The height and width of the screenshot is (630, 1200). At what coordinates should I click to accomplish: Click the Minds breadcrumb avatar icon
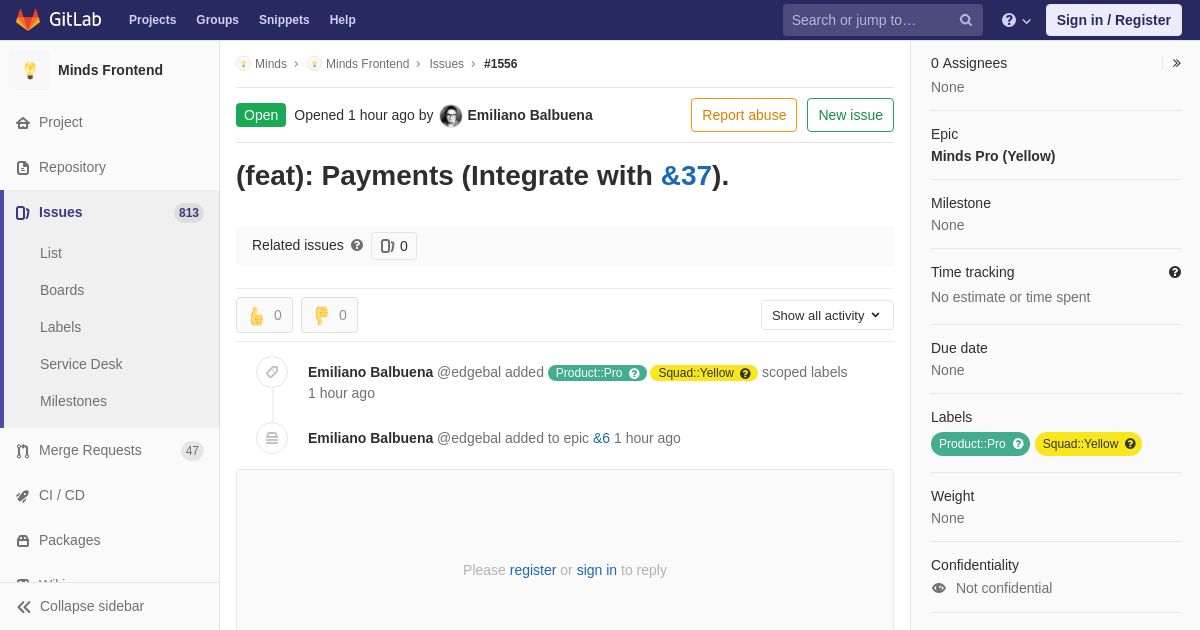(x=243, y=64)
